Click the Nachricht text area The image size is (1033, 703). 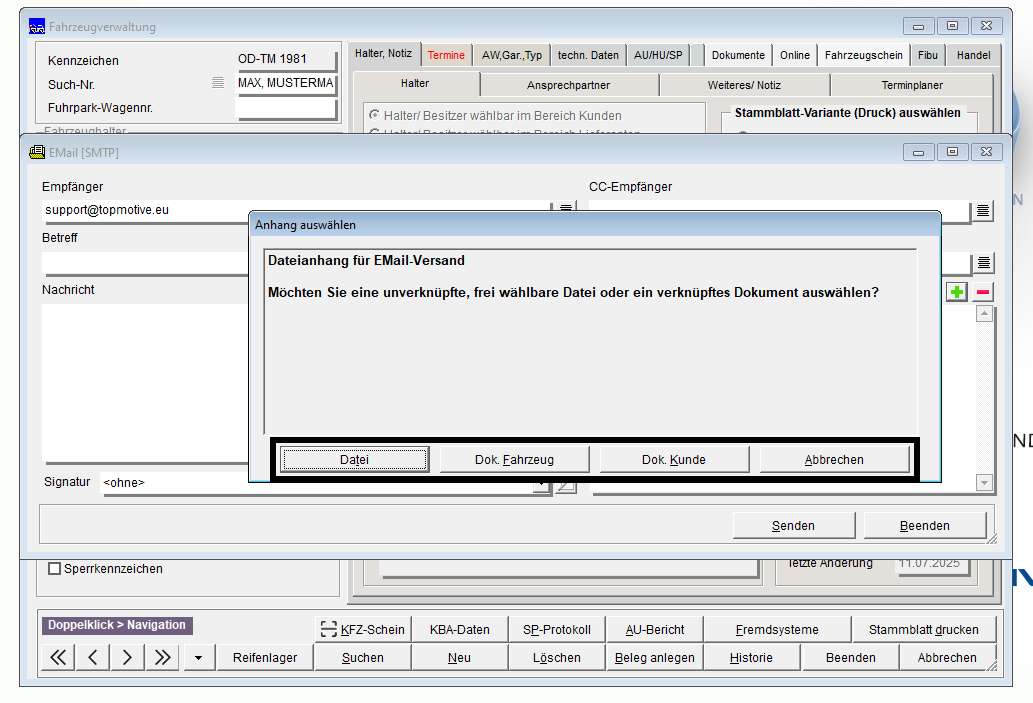145,382
